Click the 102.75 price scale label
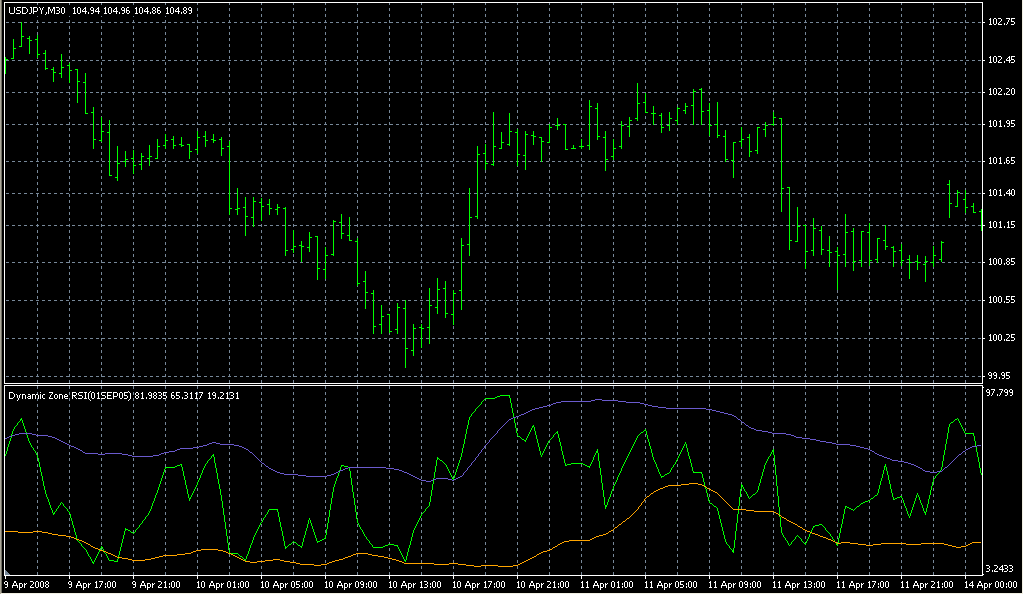This screenshot has width=1024, height=594. tap(1000, 21)
